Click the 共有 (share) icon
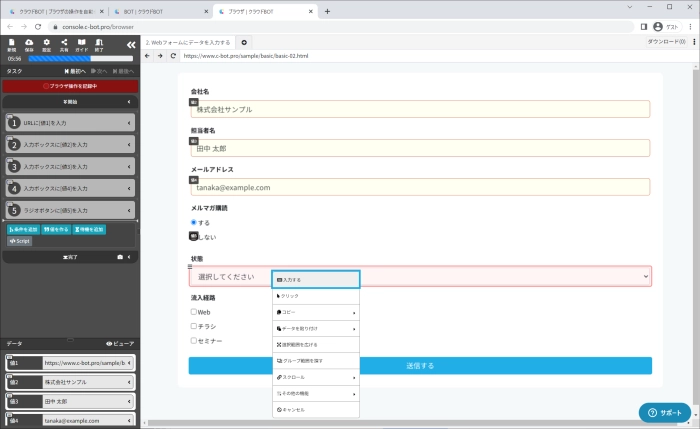700x429 pixels. point(63,44)
